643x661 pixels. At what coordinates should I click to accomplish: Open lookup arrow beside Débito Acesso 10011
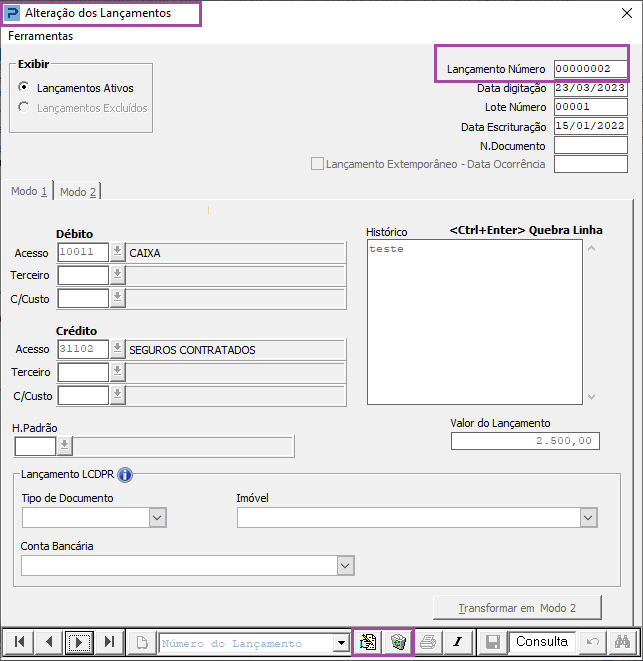pyautogui.click(x=118, y=252)
